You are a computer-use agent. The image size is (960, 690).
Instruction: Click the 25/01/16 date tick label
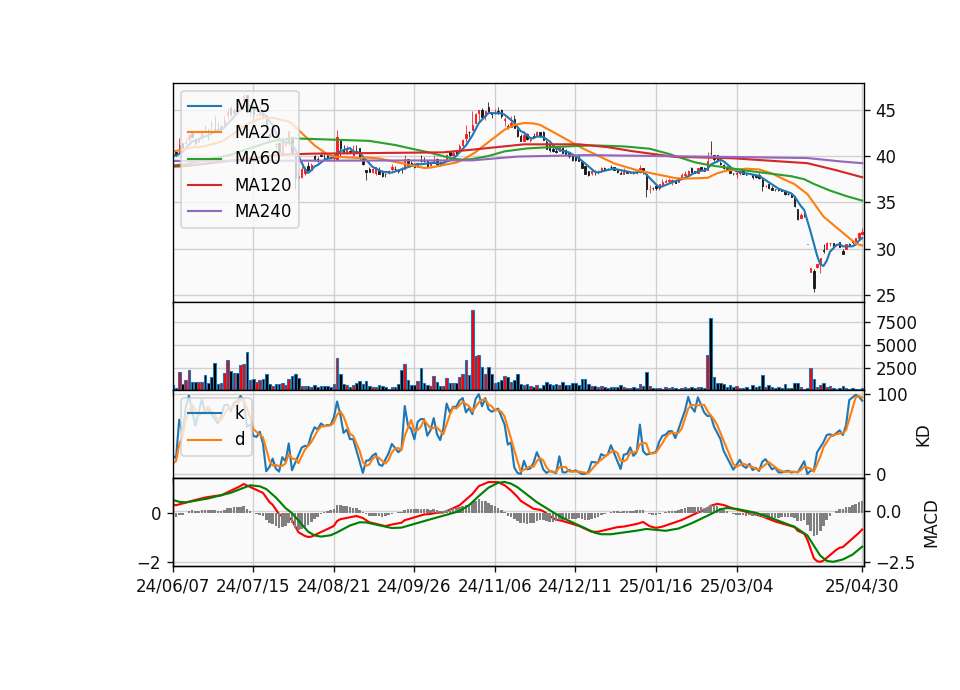pyautogui.click(x=656, y=586)
